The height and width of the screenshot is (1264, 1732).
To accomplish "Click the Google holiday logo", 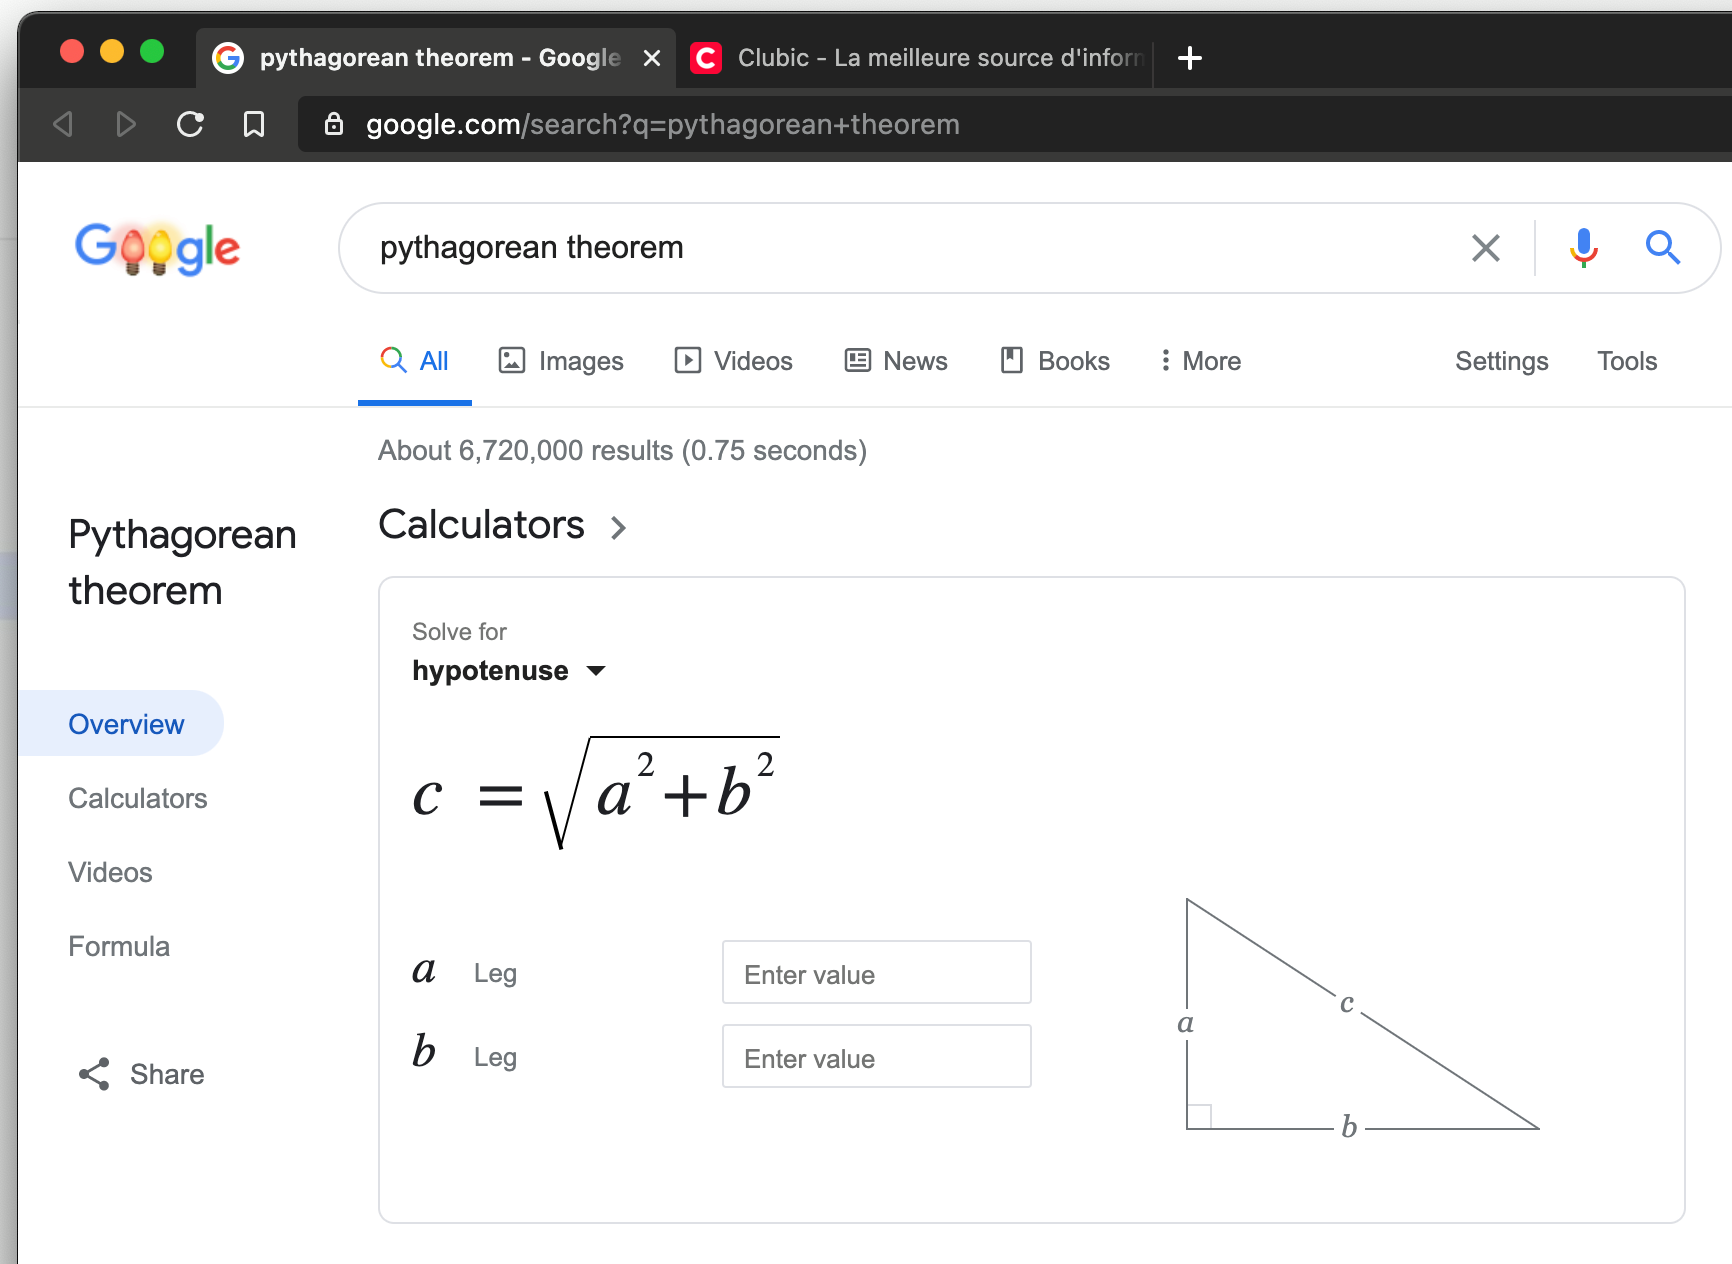I will pos(157,248).
